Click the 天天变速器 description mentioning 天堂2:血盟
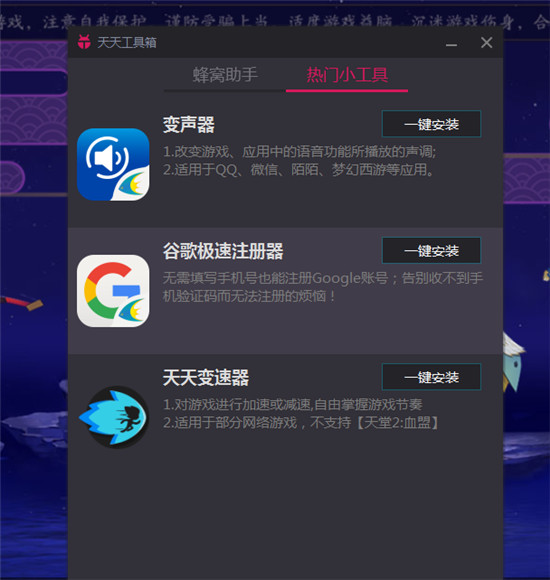550x580 pixels. pyautogui.click(x=301, y=422)
